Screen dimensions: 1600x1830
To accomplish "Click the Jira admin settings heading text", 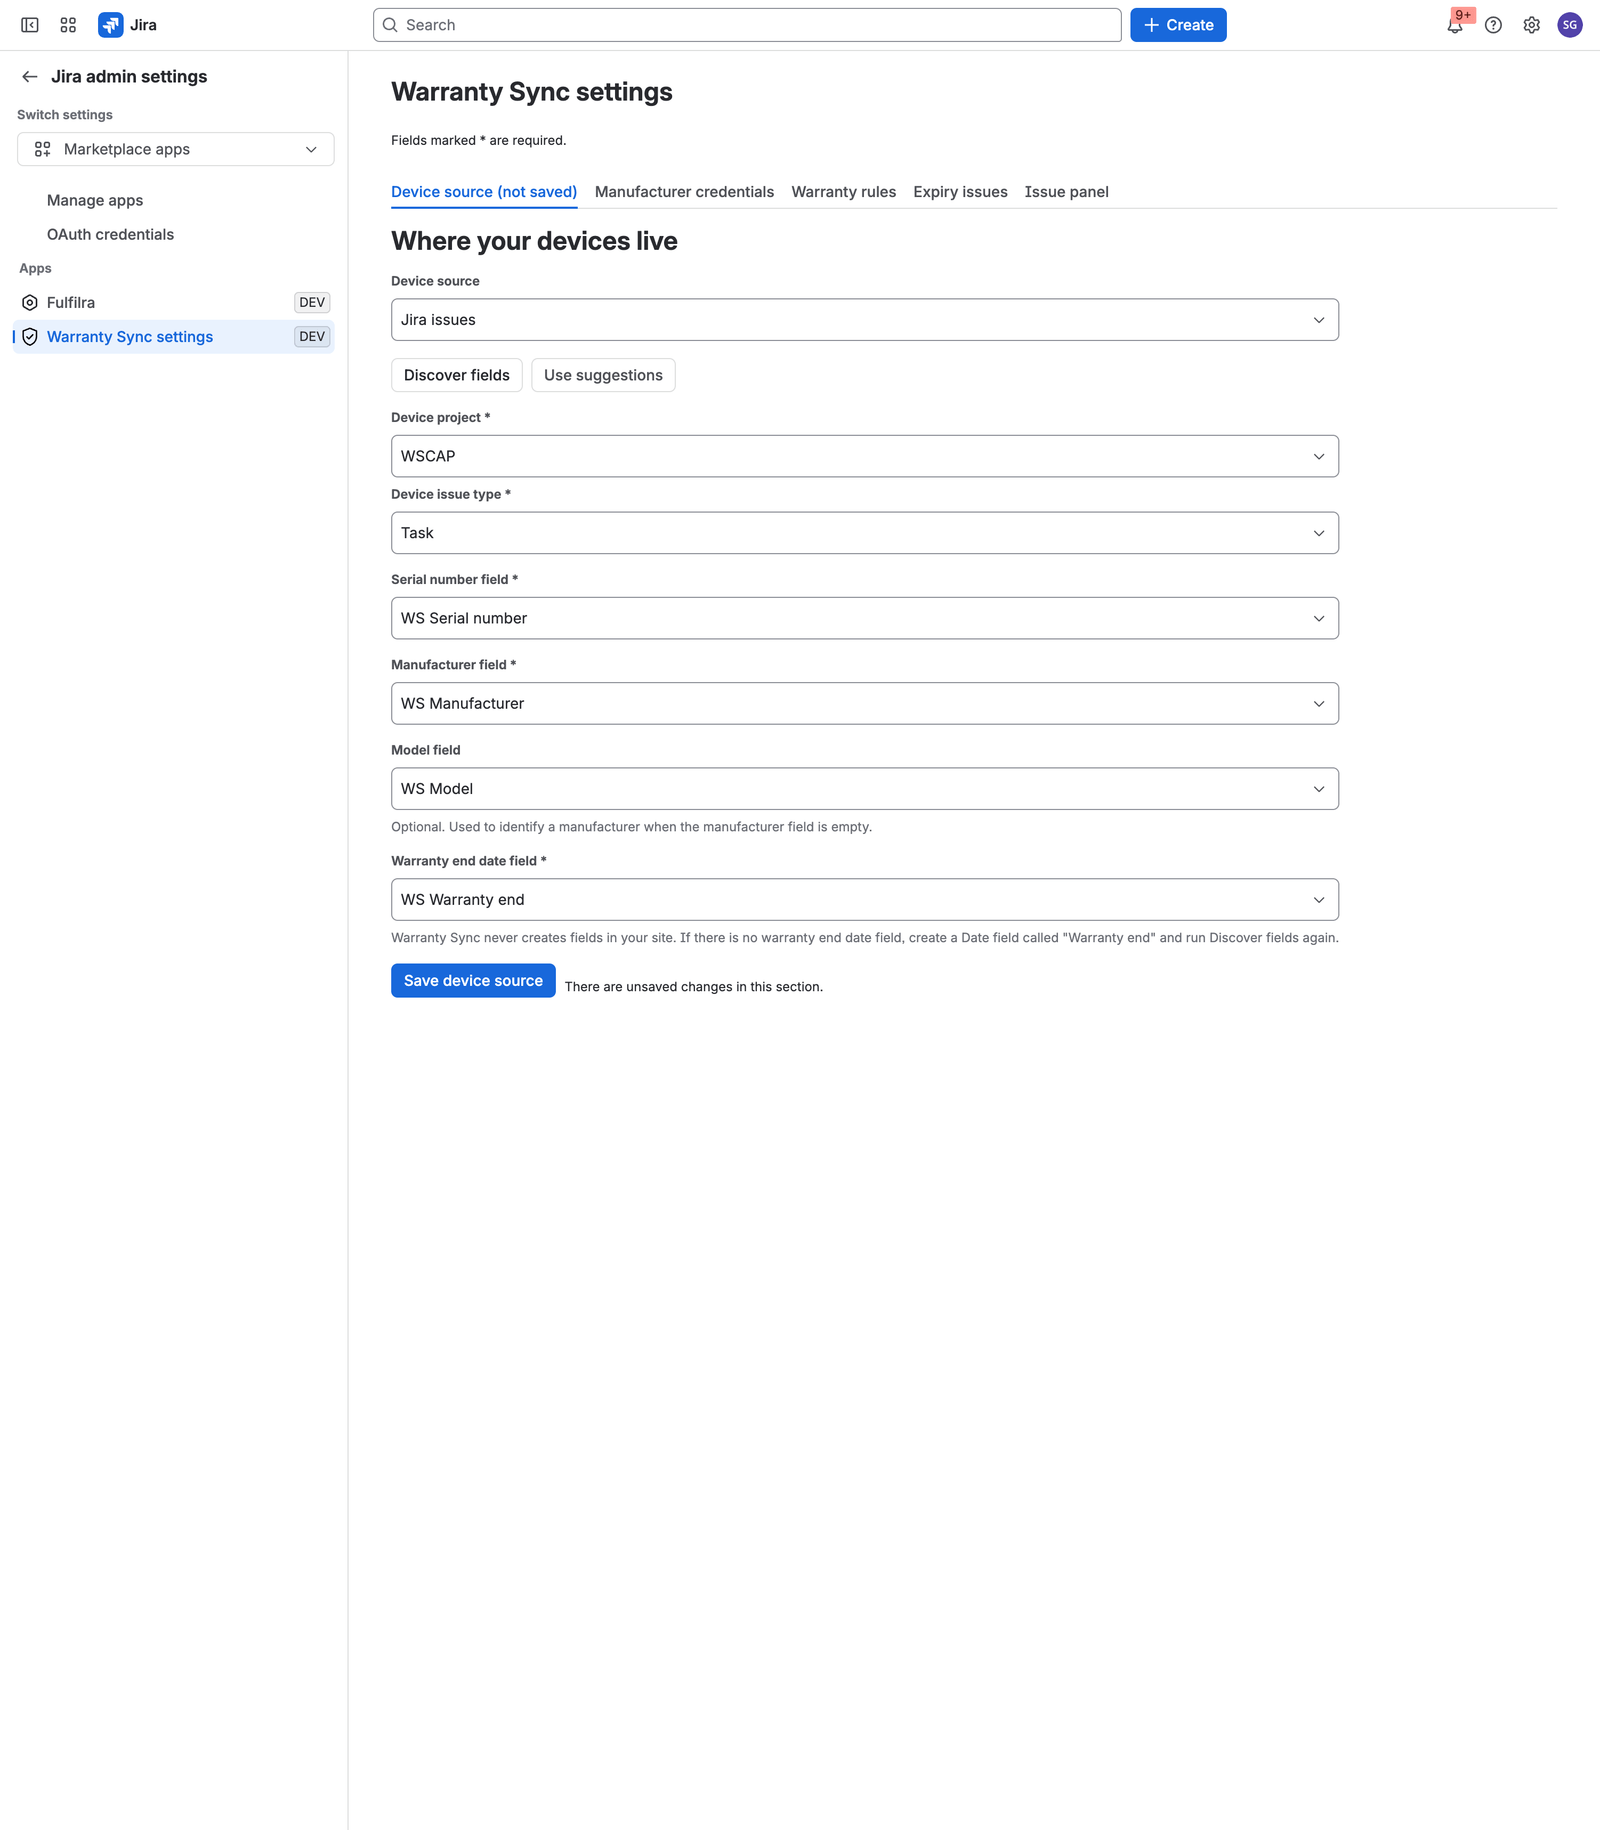I will 129,77.
